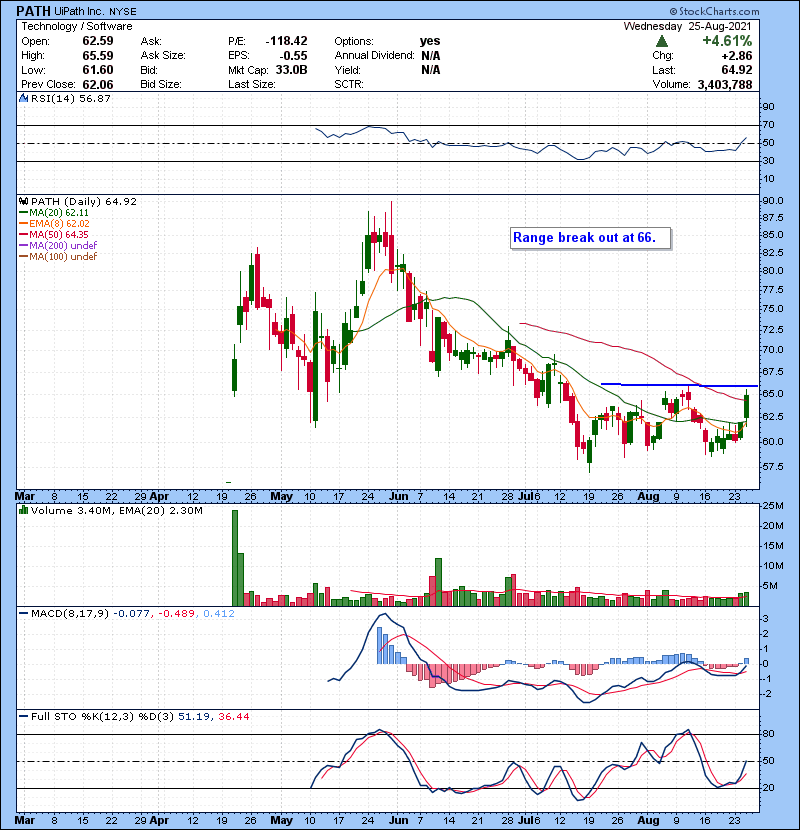This screenshot has width=800, height=830.
Task: Click the Prev Close 62.06 value
Action: pyautogui.click(x=98, y=84)
